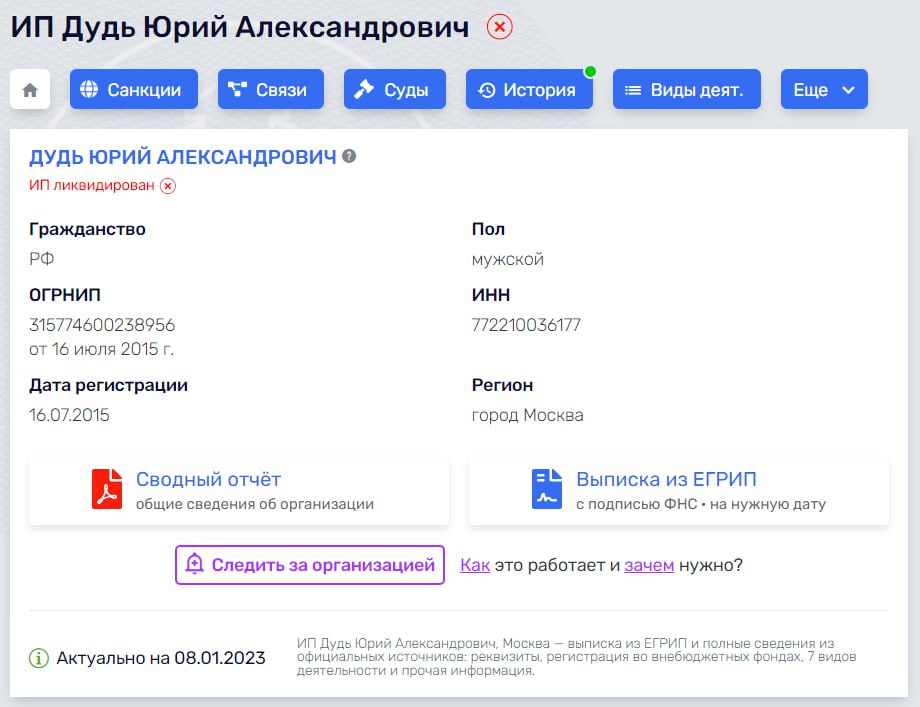Open the зачем link
The width and height of the screenshot is (920, 707).
pos(649,565)
